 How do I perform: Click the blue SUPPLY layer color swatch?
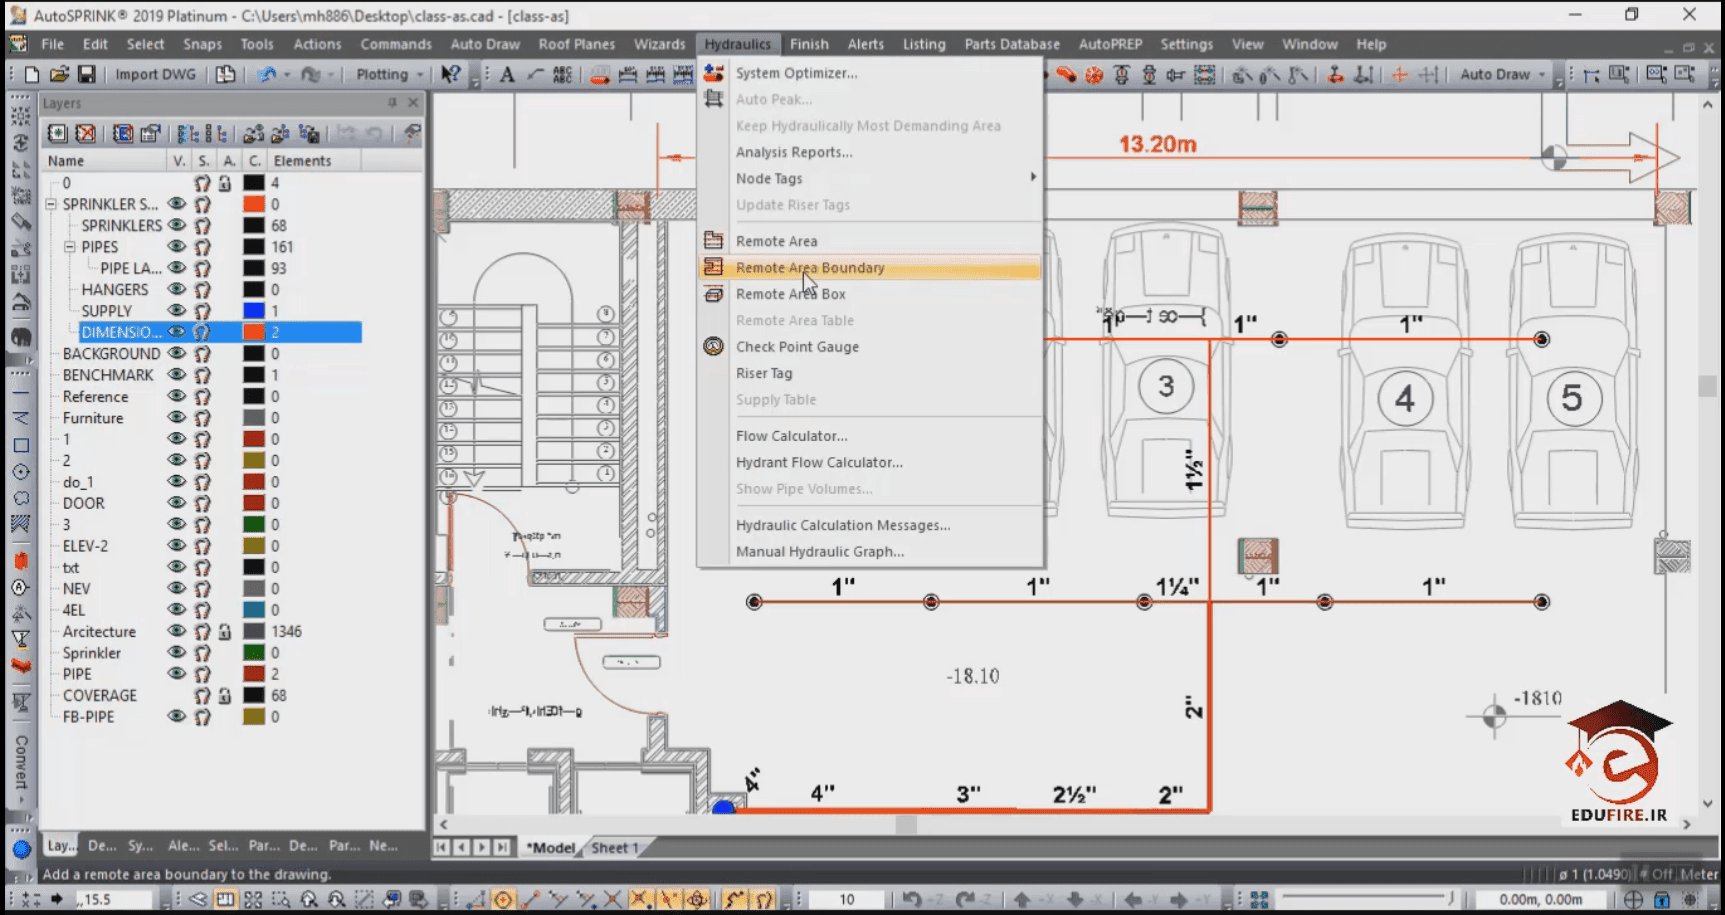coord(254,310)
